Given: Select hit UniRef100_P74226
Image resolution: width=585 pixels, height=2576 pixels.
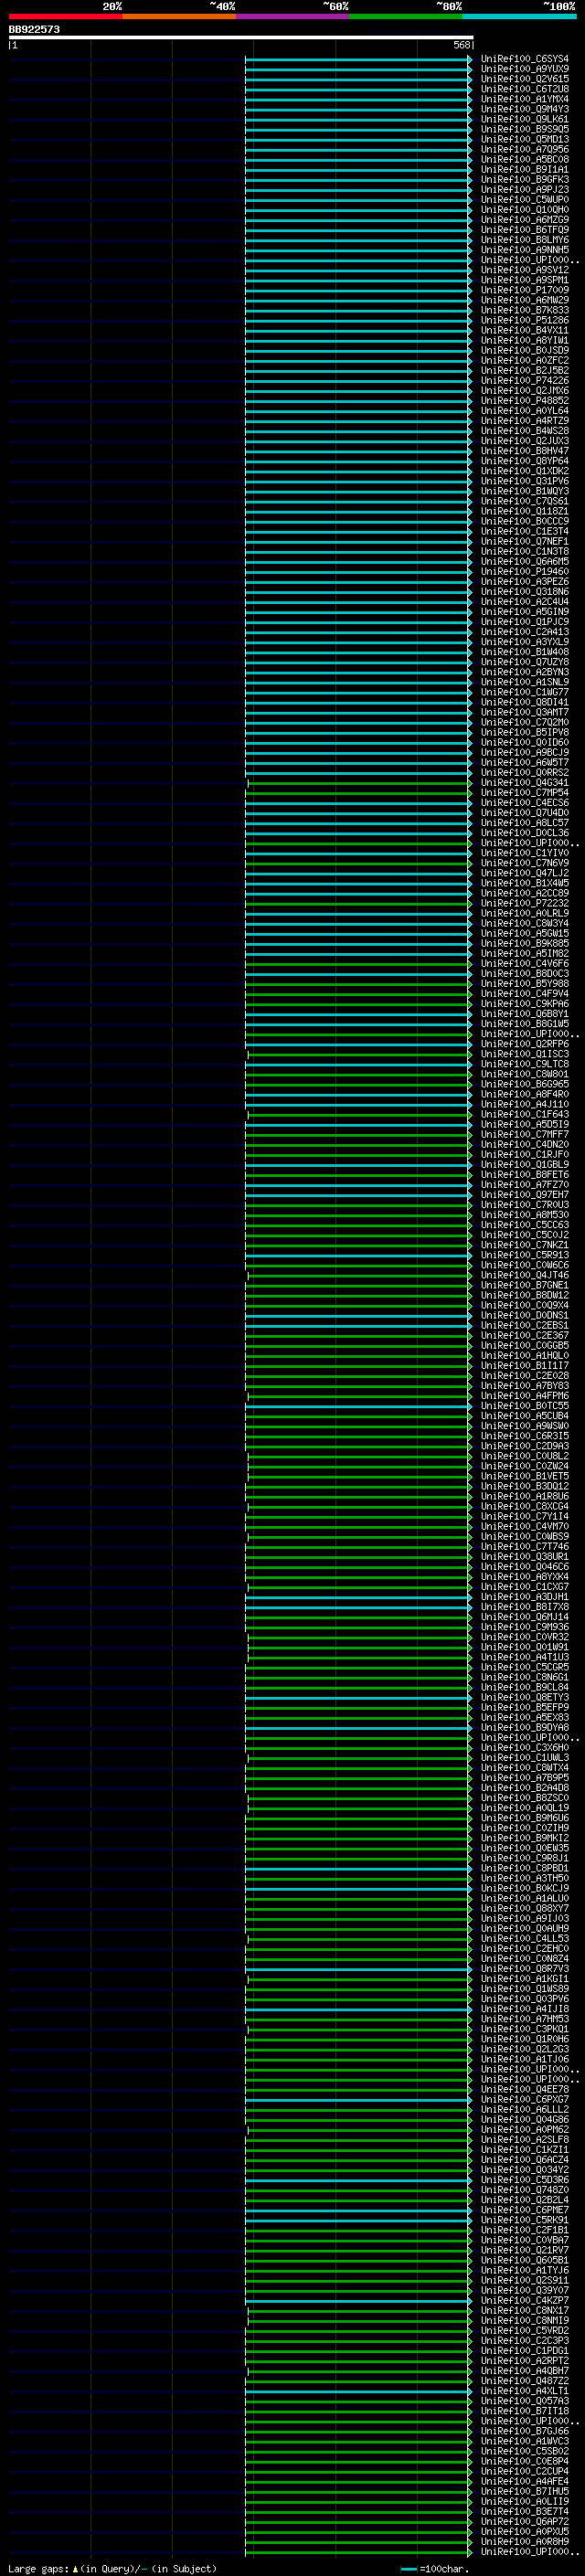Looking at the screenshot, I should 525,380.
